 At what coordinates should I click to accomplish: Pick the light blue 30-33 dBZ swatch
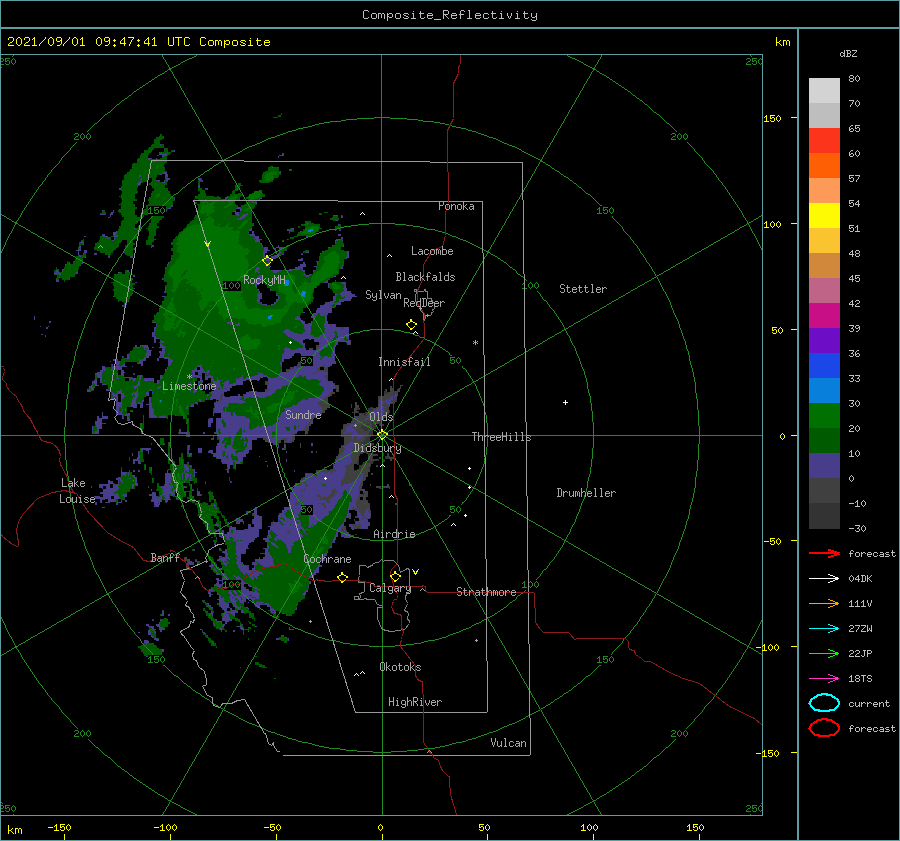(824, 390)
